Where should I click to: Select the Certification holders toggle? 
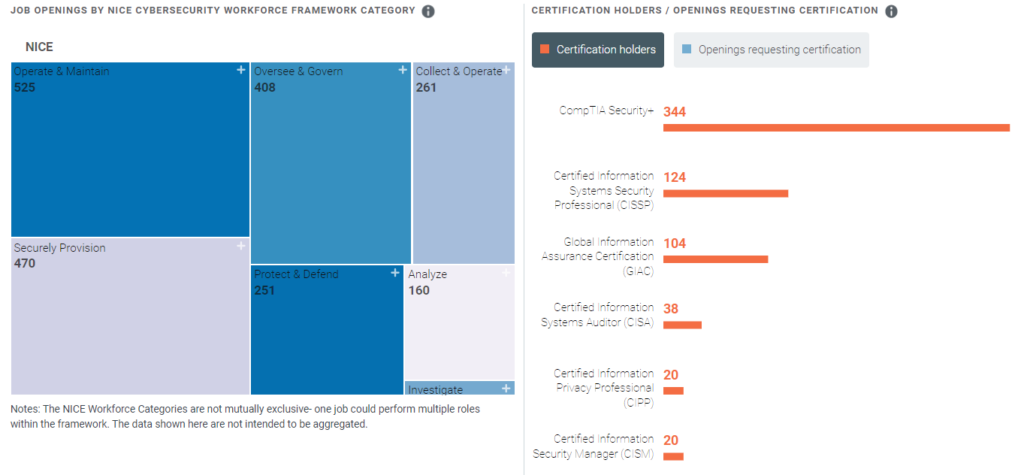tap(598, 49)
